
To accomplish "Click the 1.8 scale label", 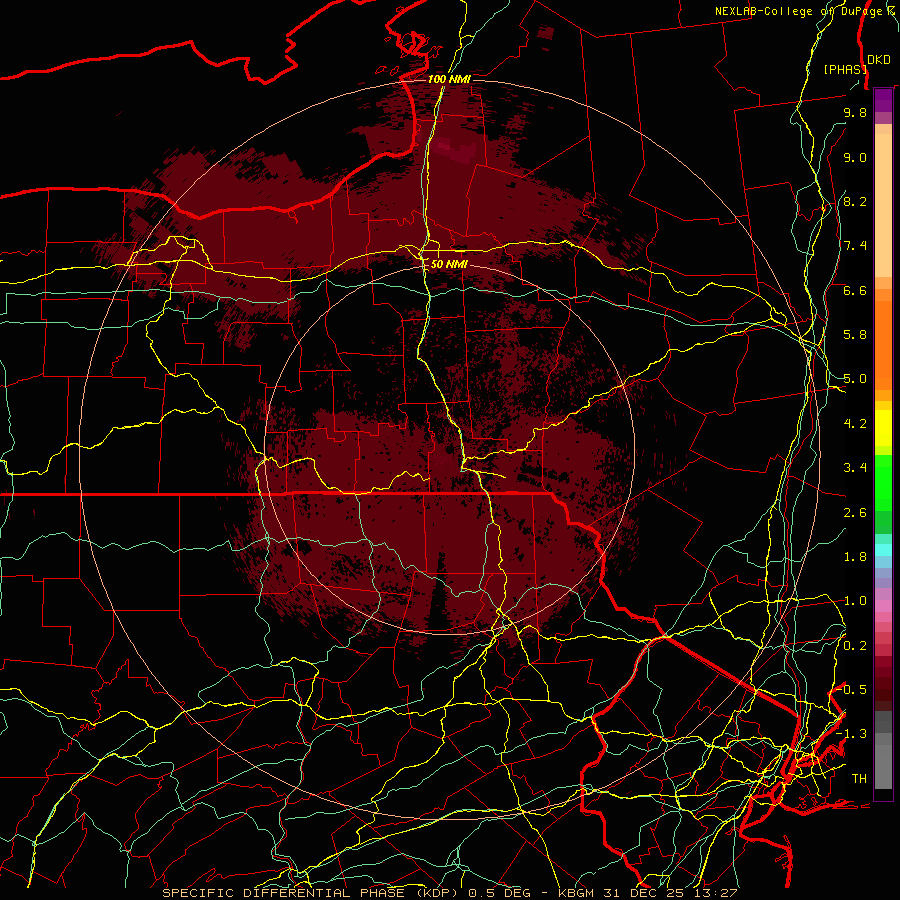I will [x=855, y=557].
